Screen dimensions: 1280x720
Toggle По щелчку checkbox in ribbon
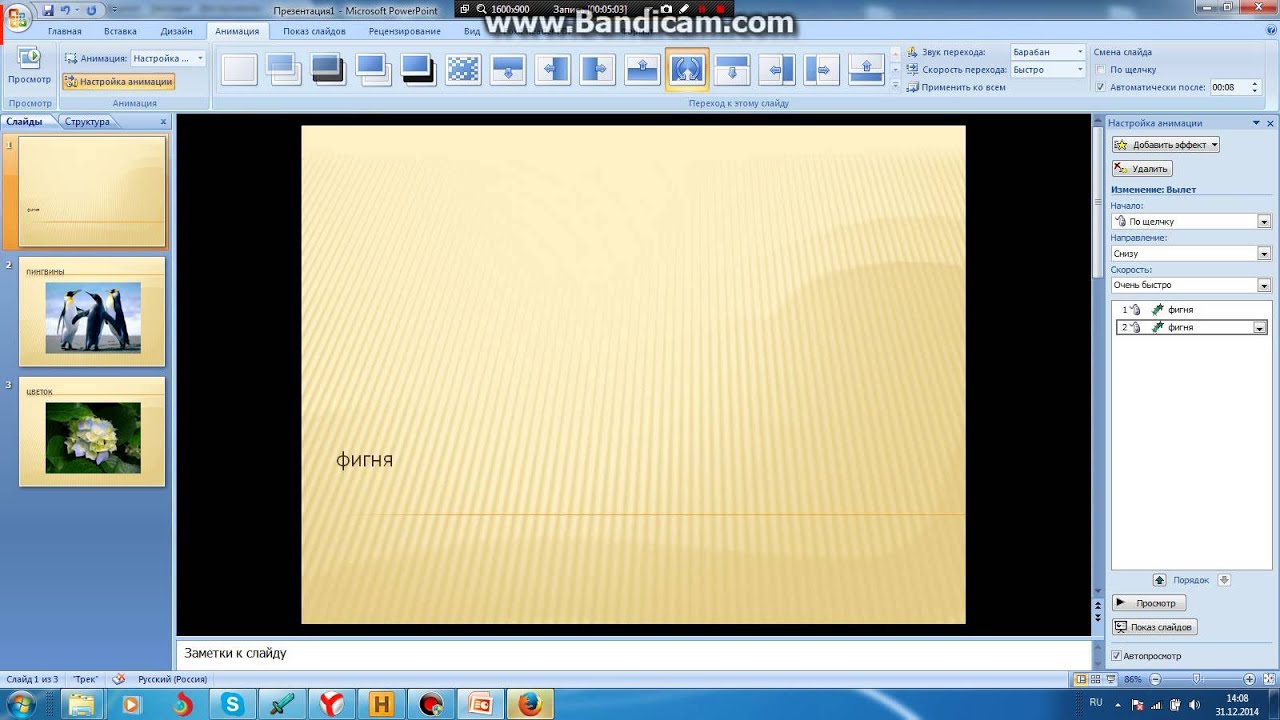1101,70
